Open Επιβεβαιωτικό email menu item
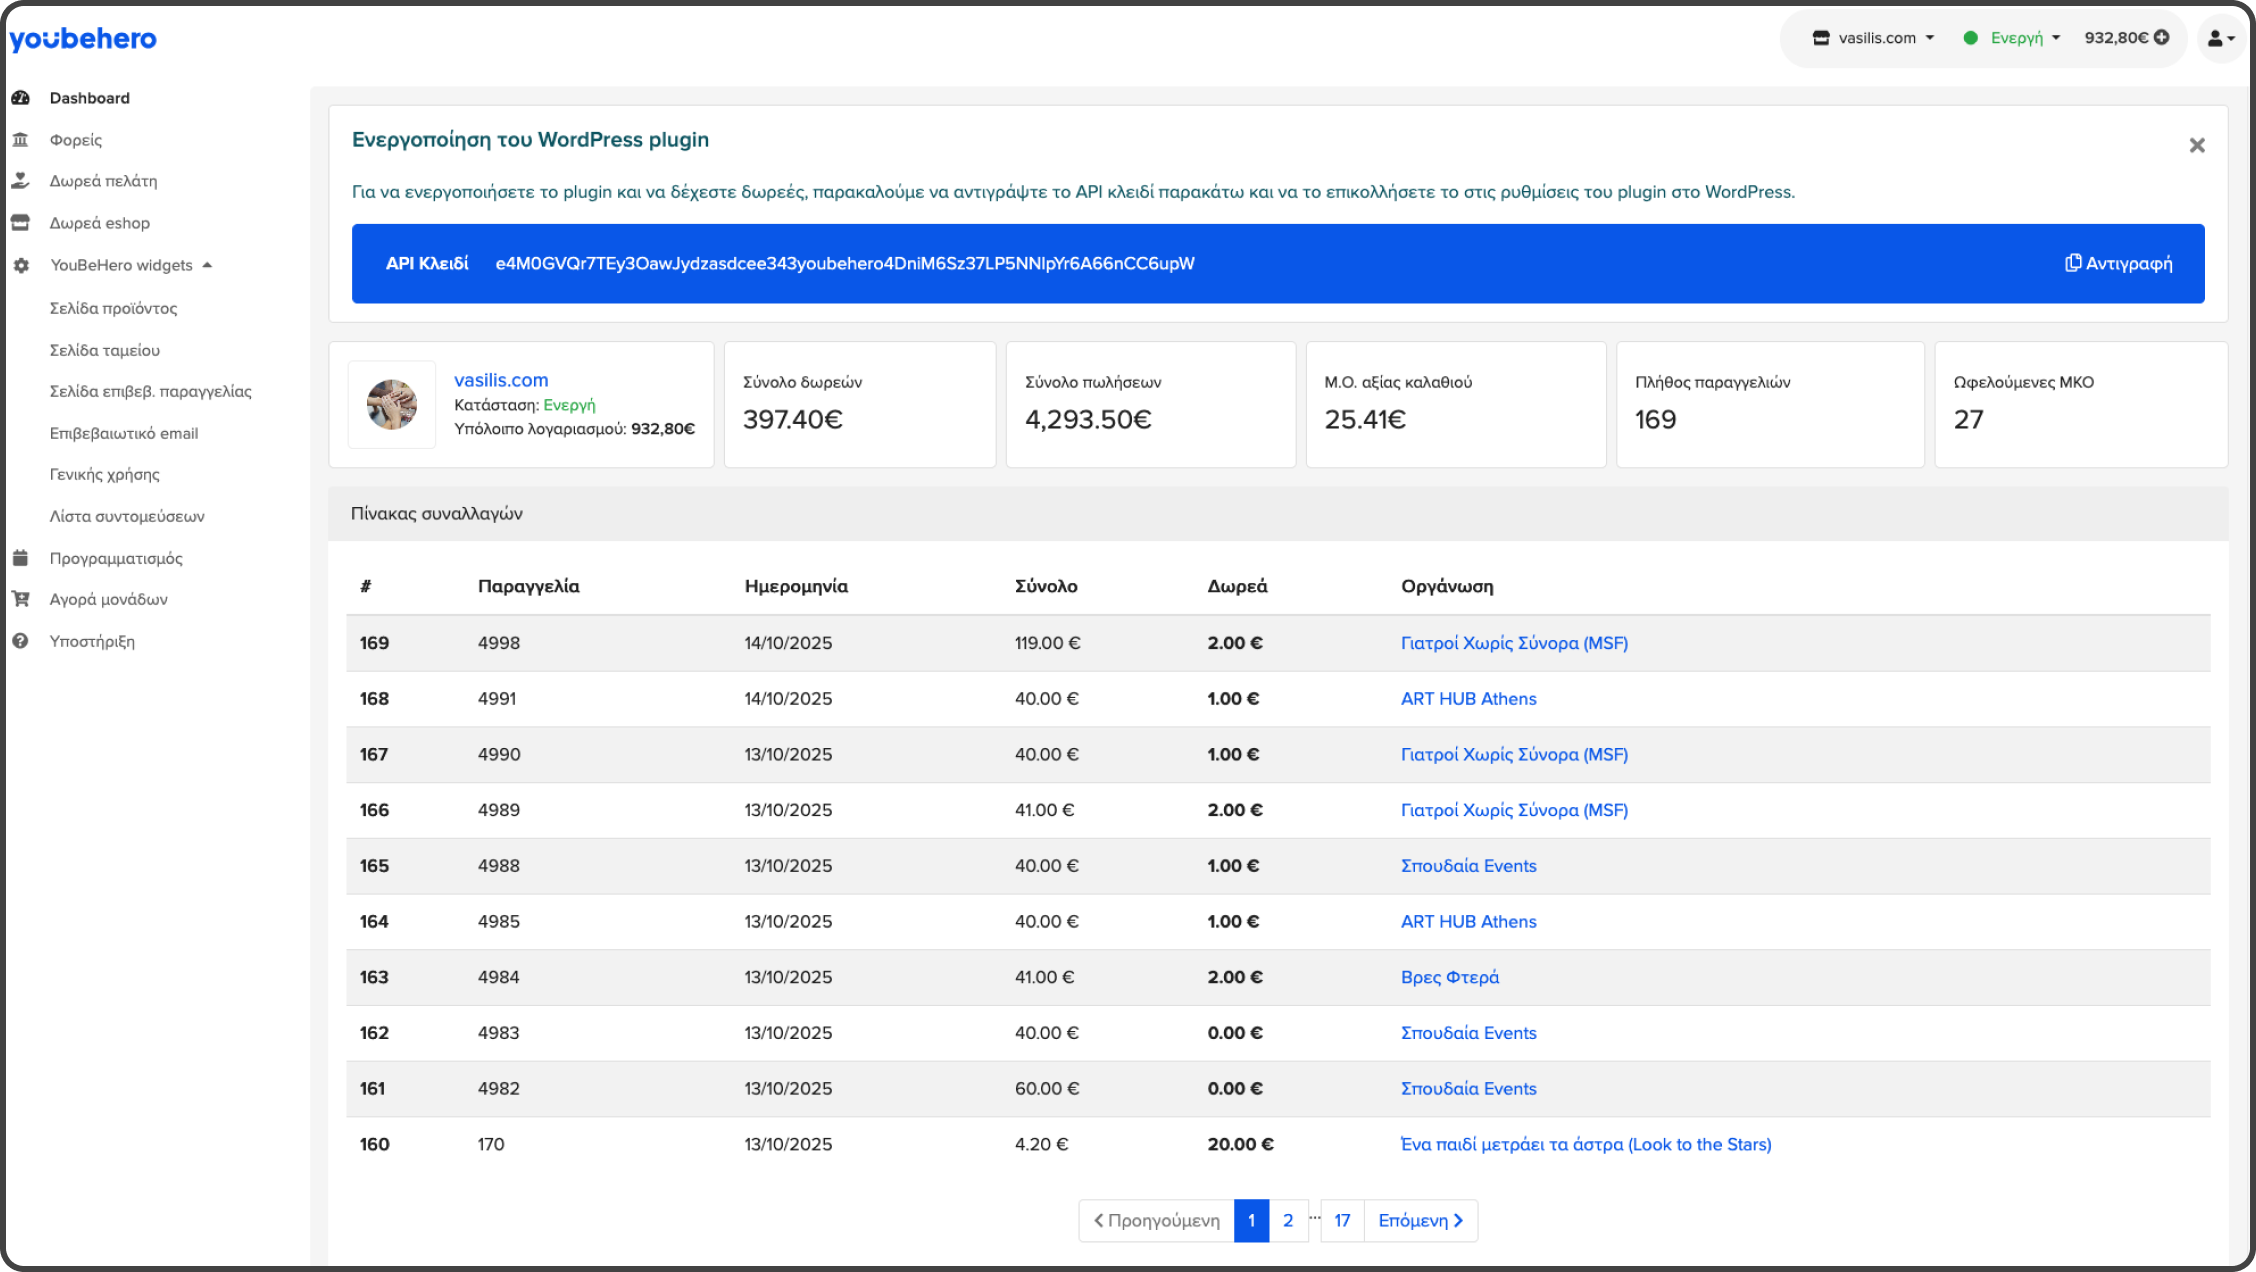This screenshot has width=2256, height=1272. click(x=124, y=433)
